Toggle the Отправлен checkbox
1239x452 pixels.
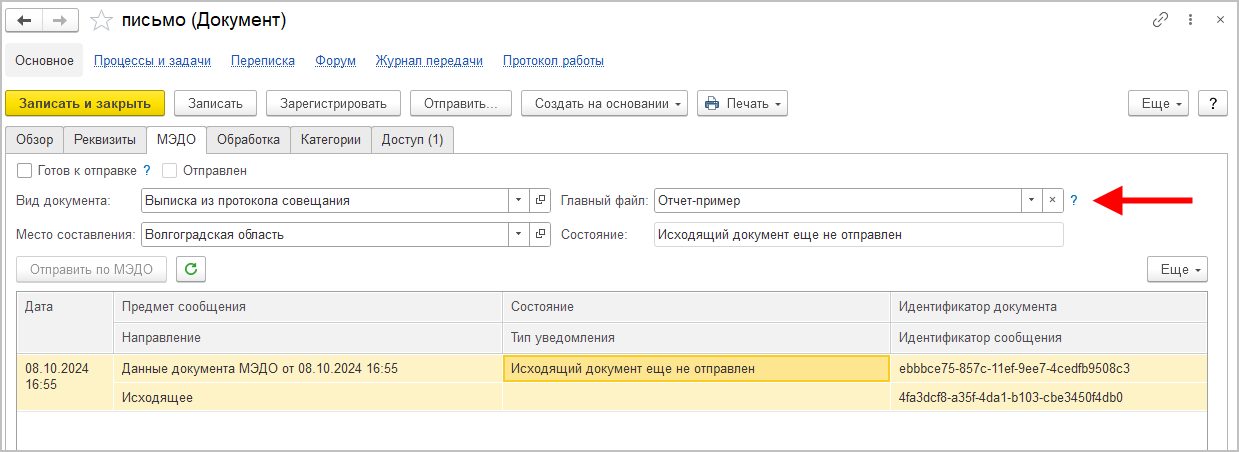tap(169, 170)
